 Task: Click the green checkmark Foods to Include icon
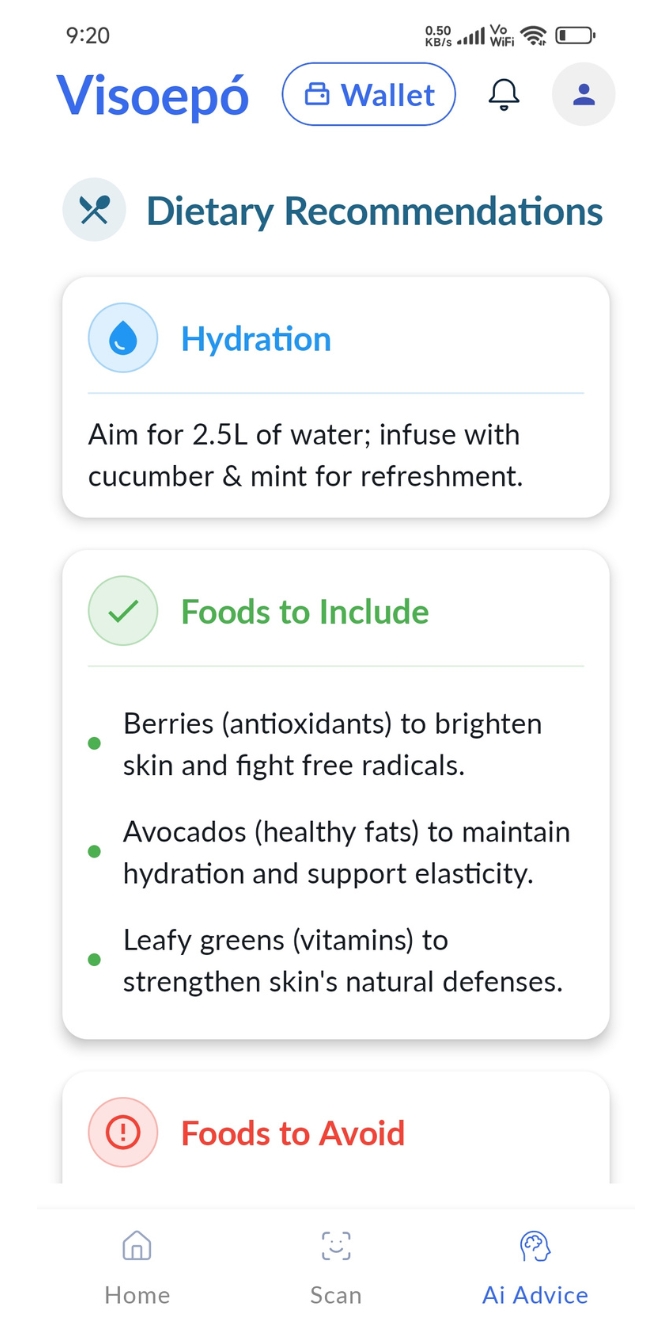tap(123, 611)
